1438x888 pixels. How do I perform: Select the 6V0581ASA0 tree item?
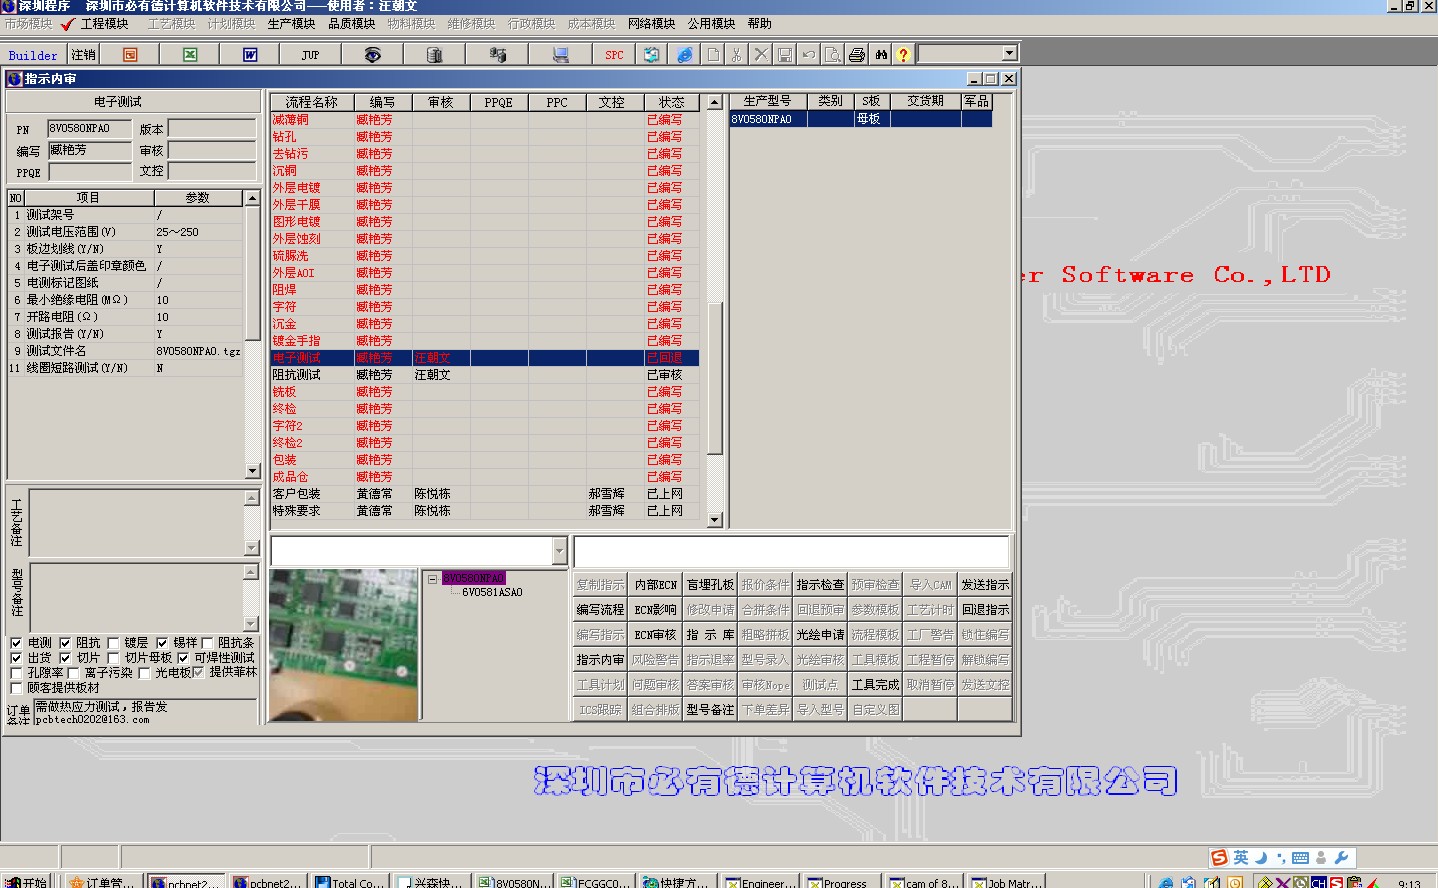coord(492,593)
